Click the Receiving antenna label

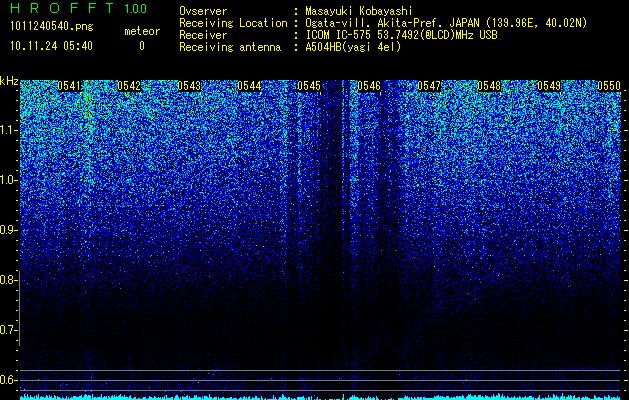coord(230,47)
